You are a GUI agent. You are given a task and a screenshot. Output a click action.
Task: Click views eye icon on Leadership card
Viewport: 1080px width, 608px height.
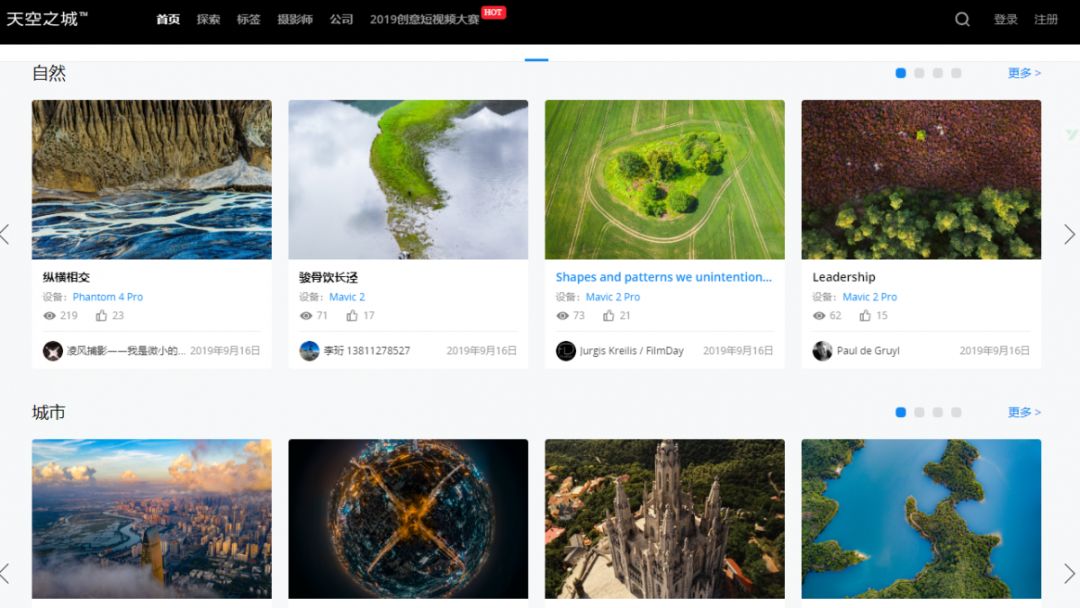click(x=819, y=316)
